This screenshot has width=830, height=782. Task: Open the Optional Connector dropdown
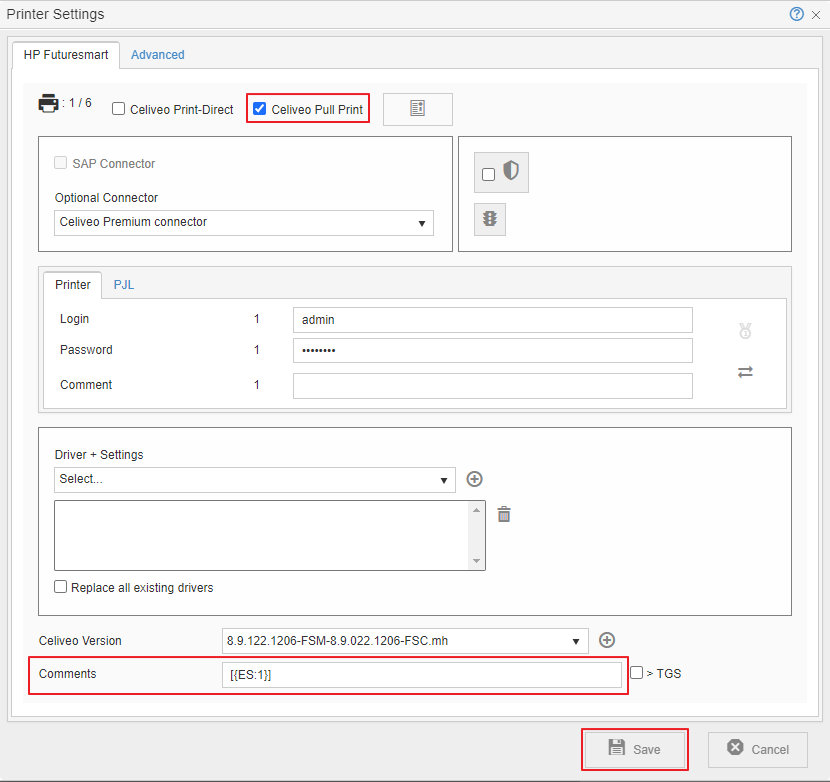coord(421,222)
